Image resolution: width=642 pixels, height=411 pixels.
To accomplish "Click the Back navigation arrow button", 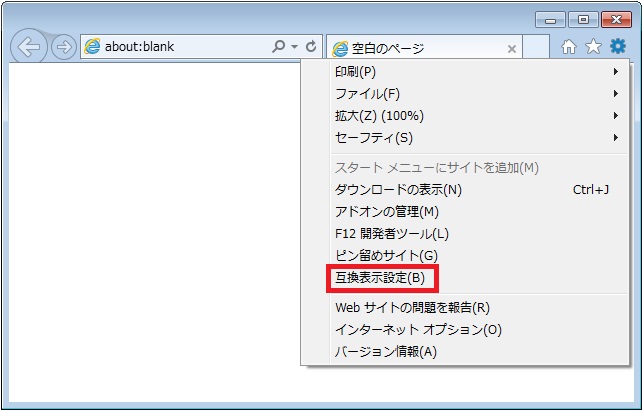I will point(28,47).
